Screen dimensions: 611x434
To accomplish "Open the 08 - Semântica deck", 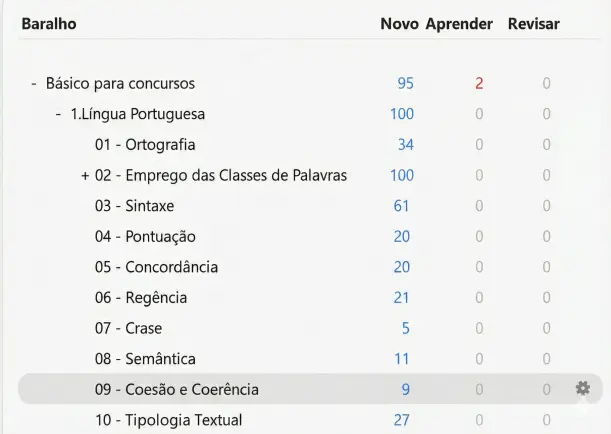I will [x=145, y=359].
